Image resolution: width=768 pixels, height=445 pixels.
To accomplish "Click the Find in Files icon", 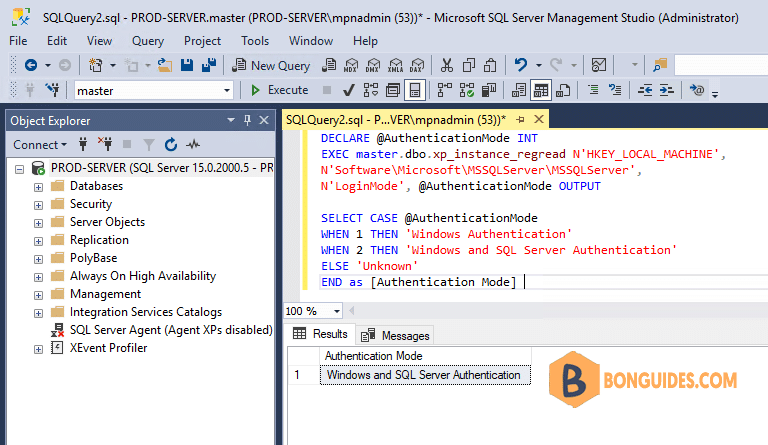I will [x=660, y=65].
